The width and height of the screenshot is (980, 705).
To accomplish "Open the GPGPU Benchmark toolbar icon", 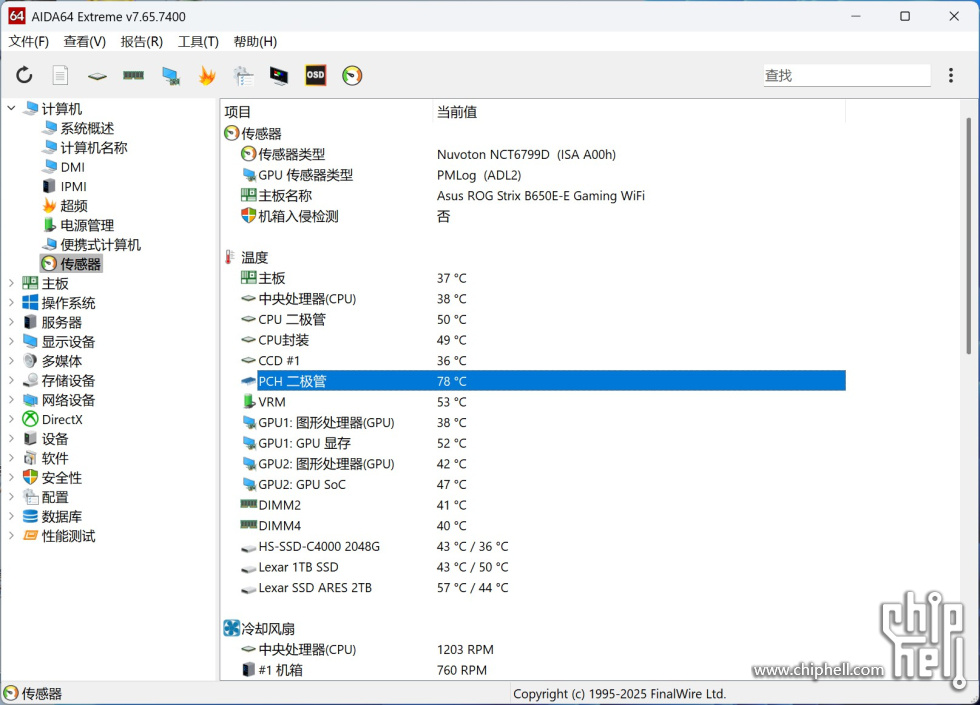I will point(170,76).
